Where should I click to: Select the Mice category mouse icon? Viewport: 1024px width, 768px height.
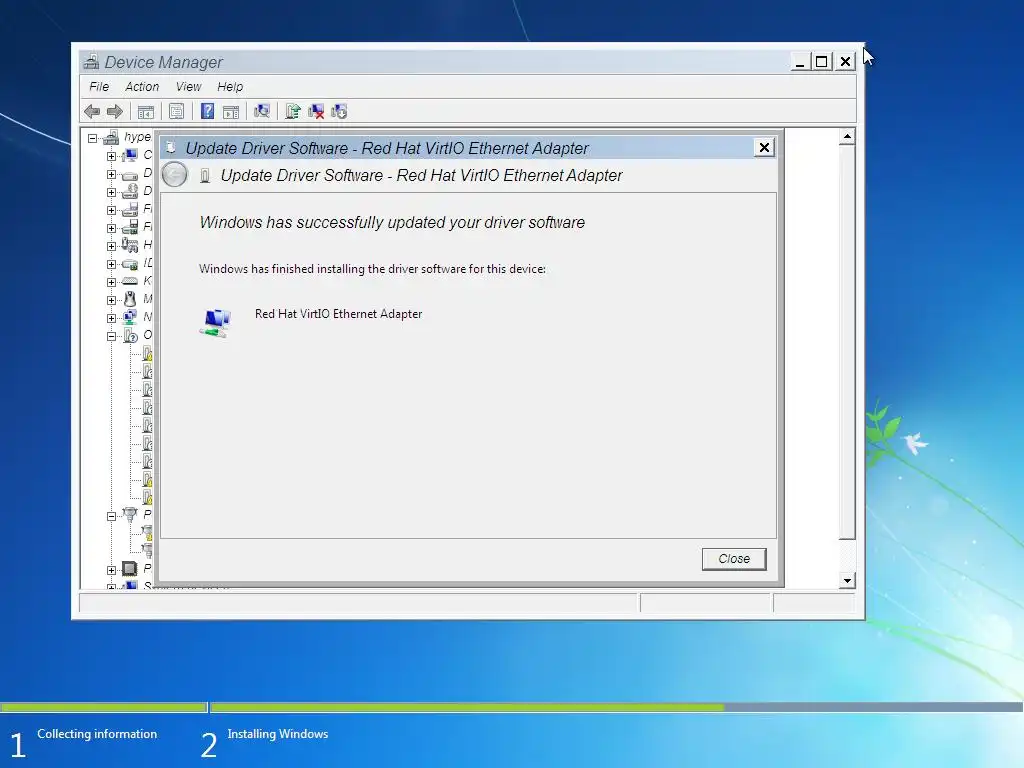tap(130, 299)
